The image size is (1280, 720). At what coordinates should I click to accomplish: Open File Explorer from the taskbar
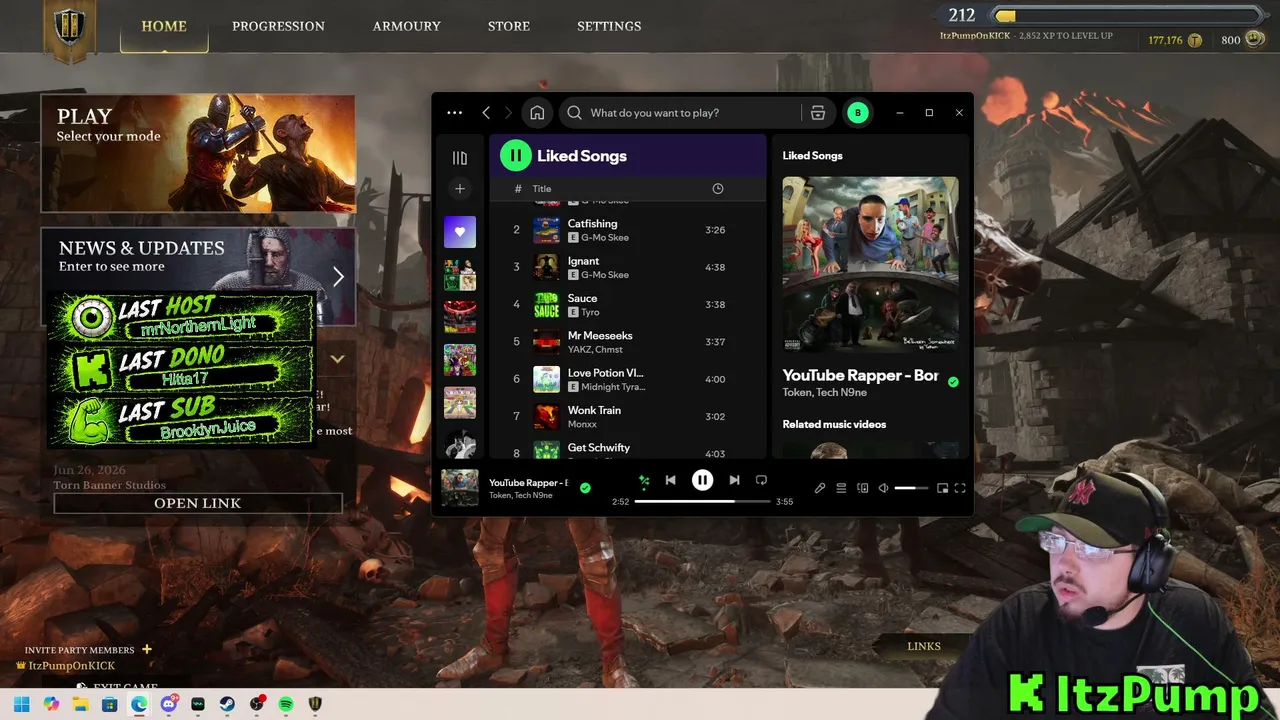coord(80,704)
